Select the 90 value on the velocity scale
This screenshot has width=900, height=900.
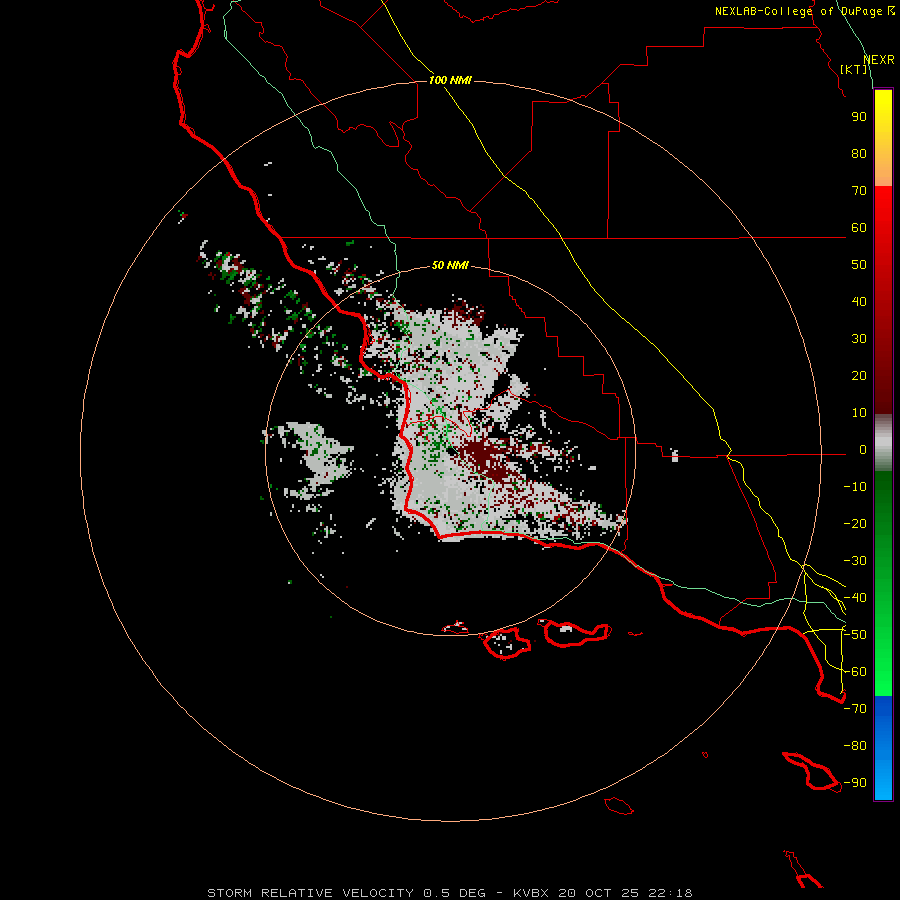[859, 117]
